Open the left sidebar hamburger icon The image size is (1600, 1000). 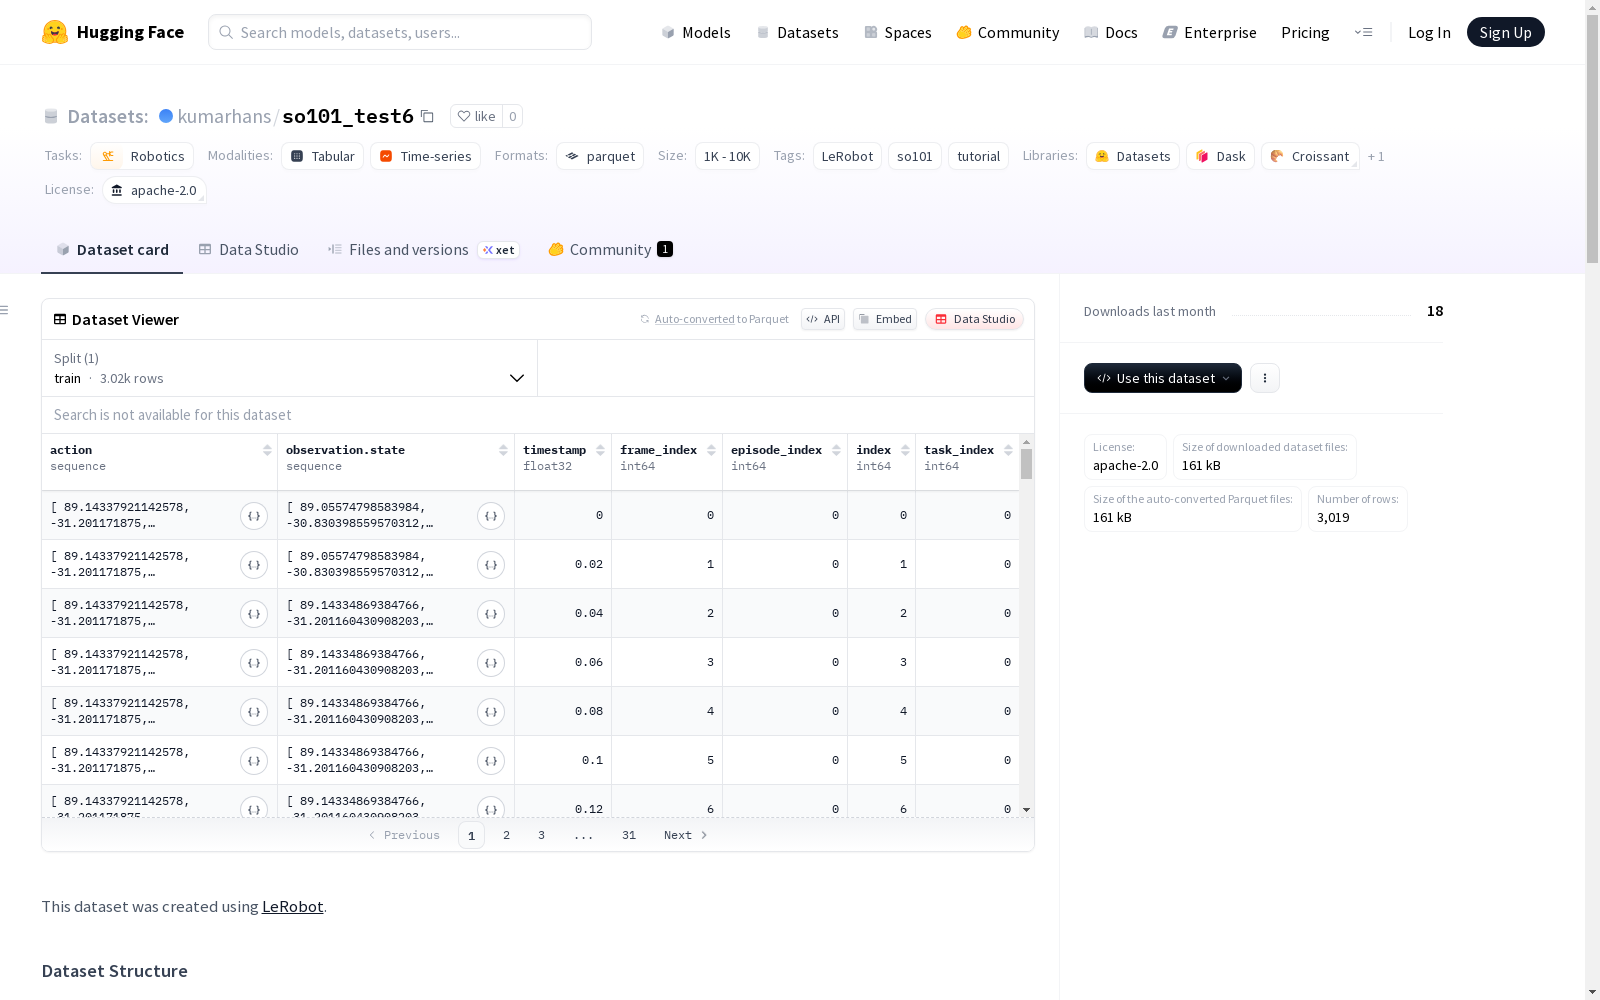tap(4, 310)
